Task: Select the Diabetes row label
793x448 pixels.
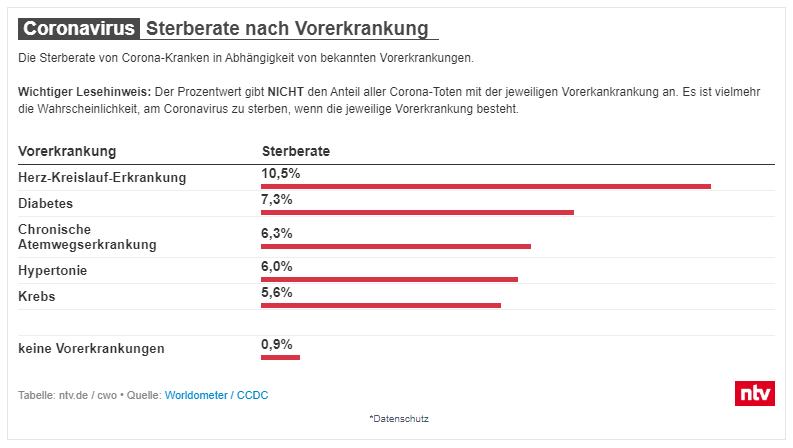Action: click(x=46, y=204)
